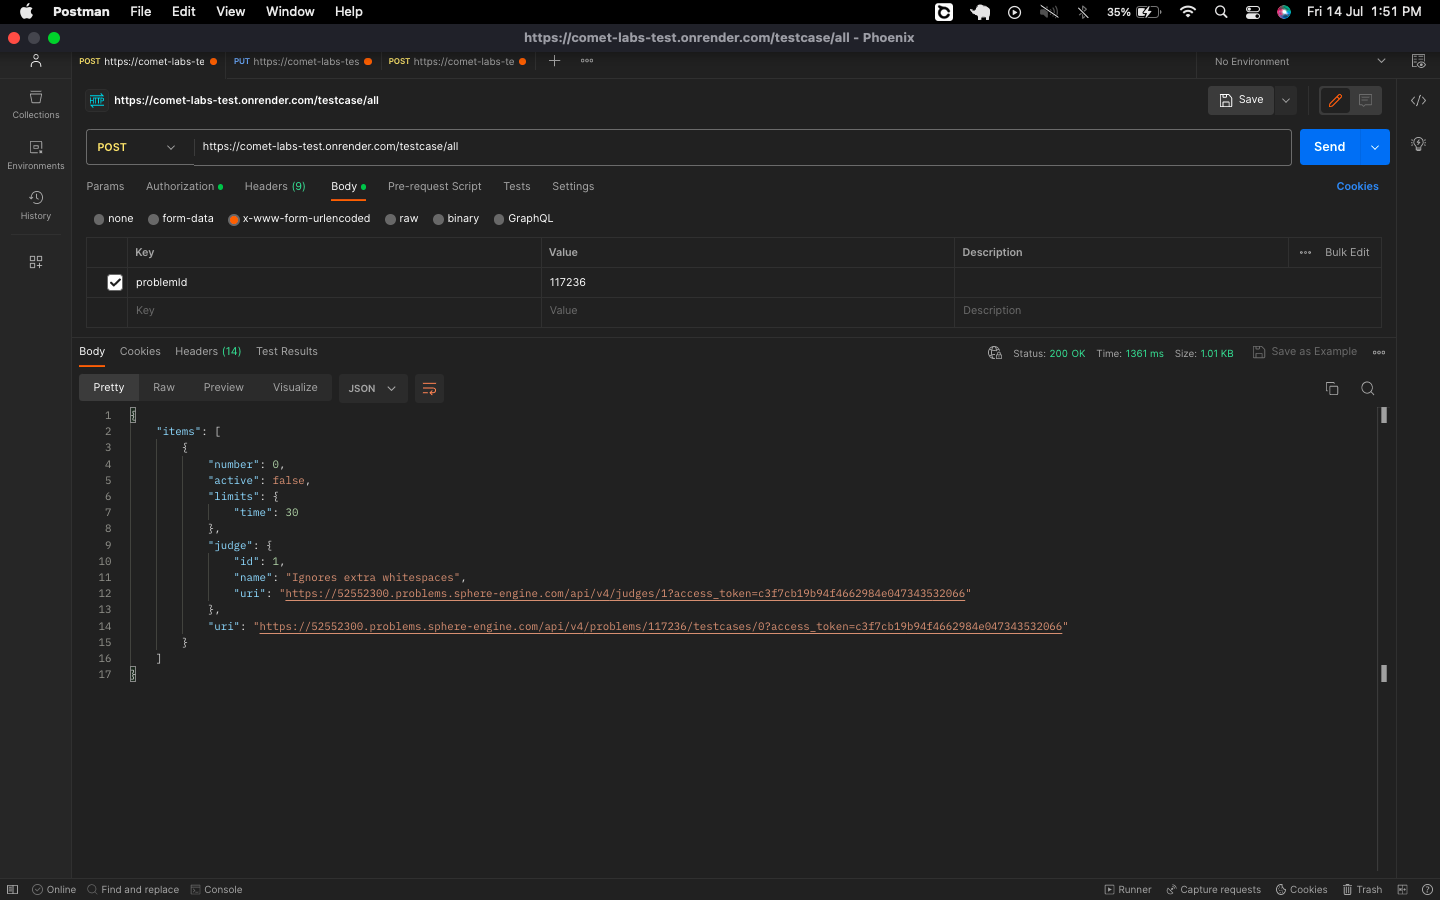Open Console from the status bar
This screenshot has height=900, width=1440.
pos(217,889)
